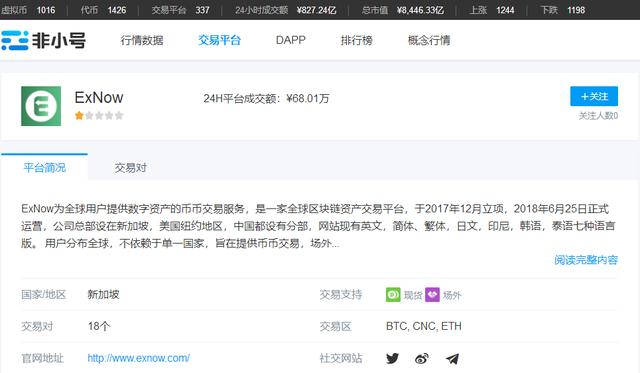Open the http://www.exnow.com/ link
This screenshot has width=640, height=373.
[139, 358]
